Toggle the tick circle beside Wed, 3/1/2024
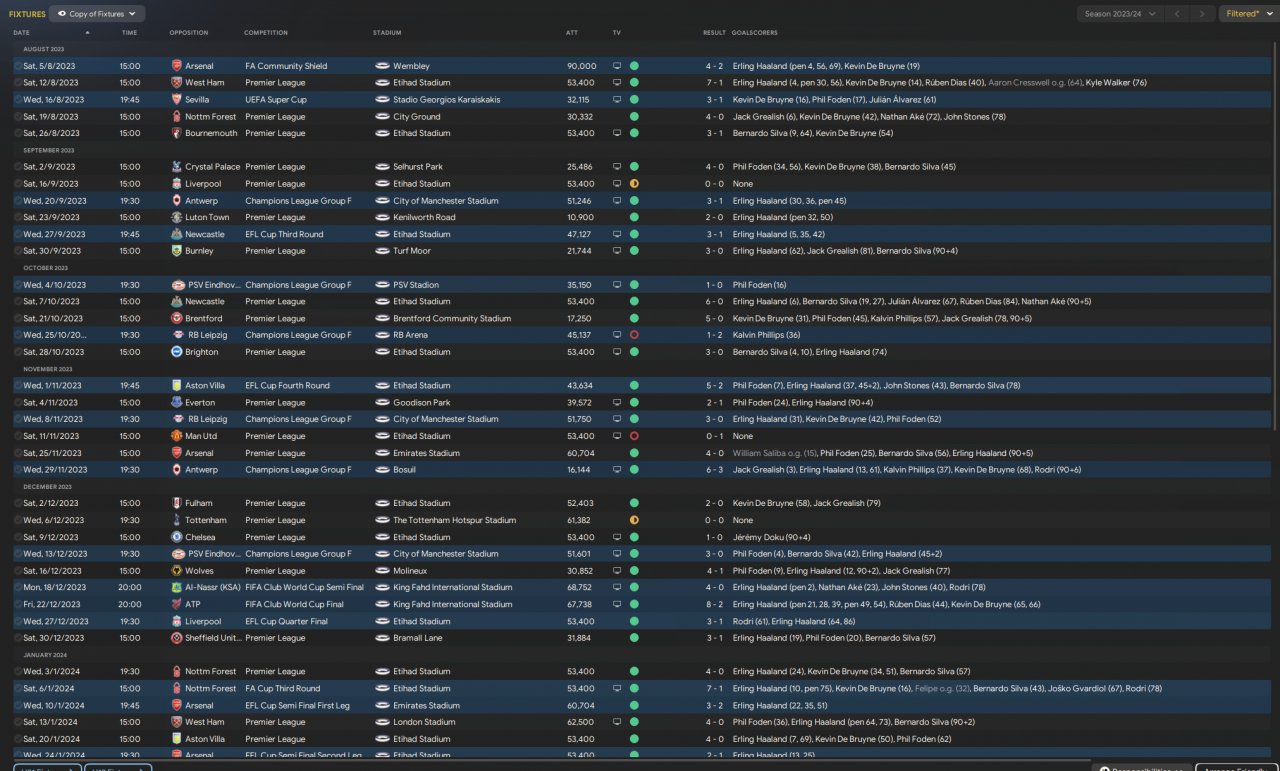1280x771 pixels. [x=18, y=671]
